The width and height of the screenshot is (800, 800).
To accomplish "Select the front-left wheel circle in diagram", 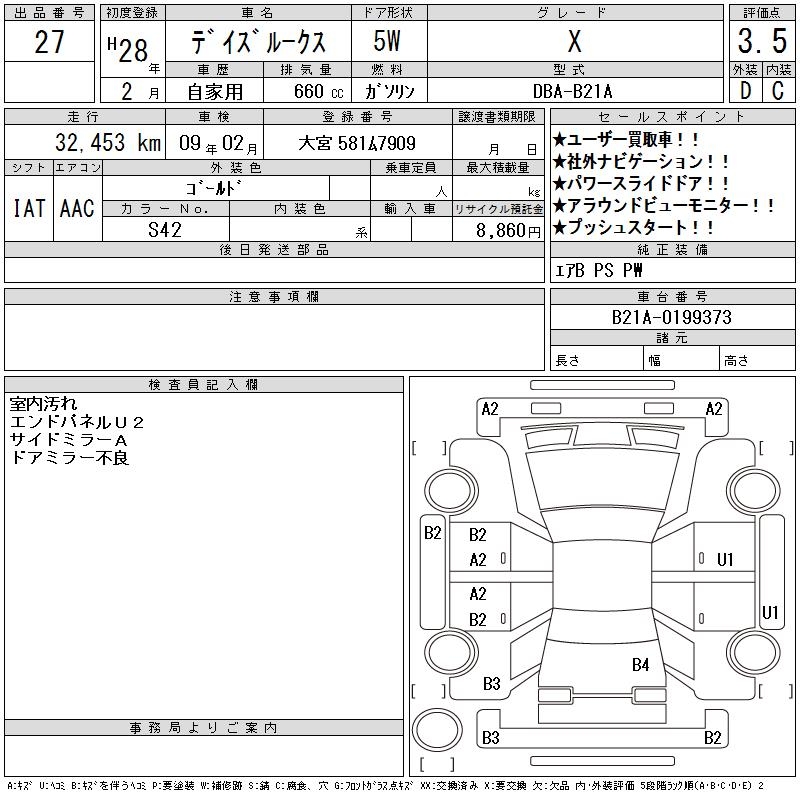I will pos(451,491).
